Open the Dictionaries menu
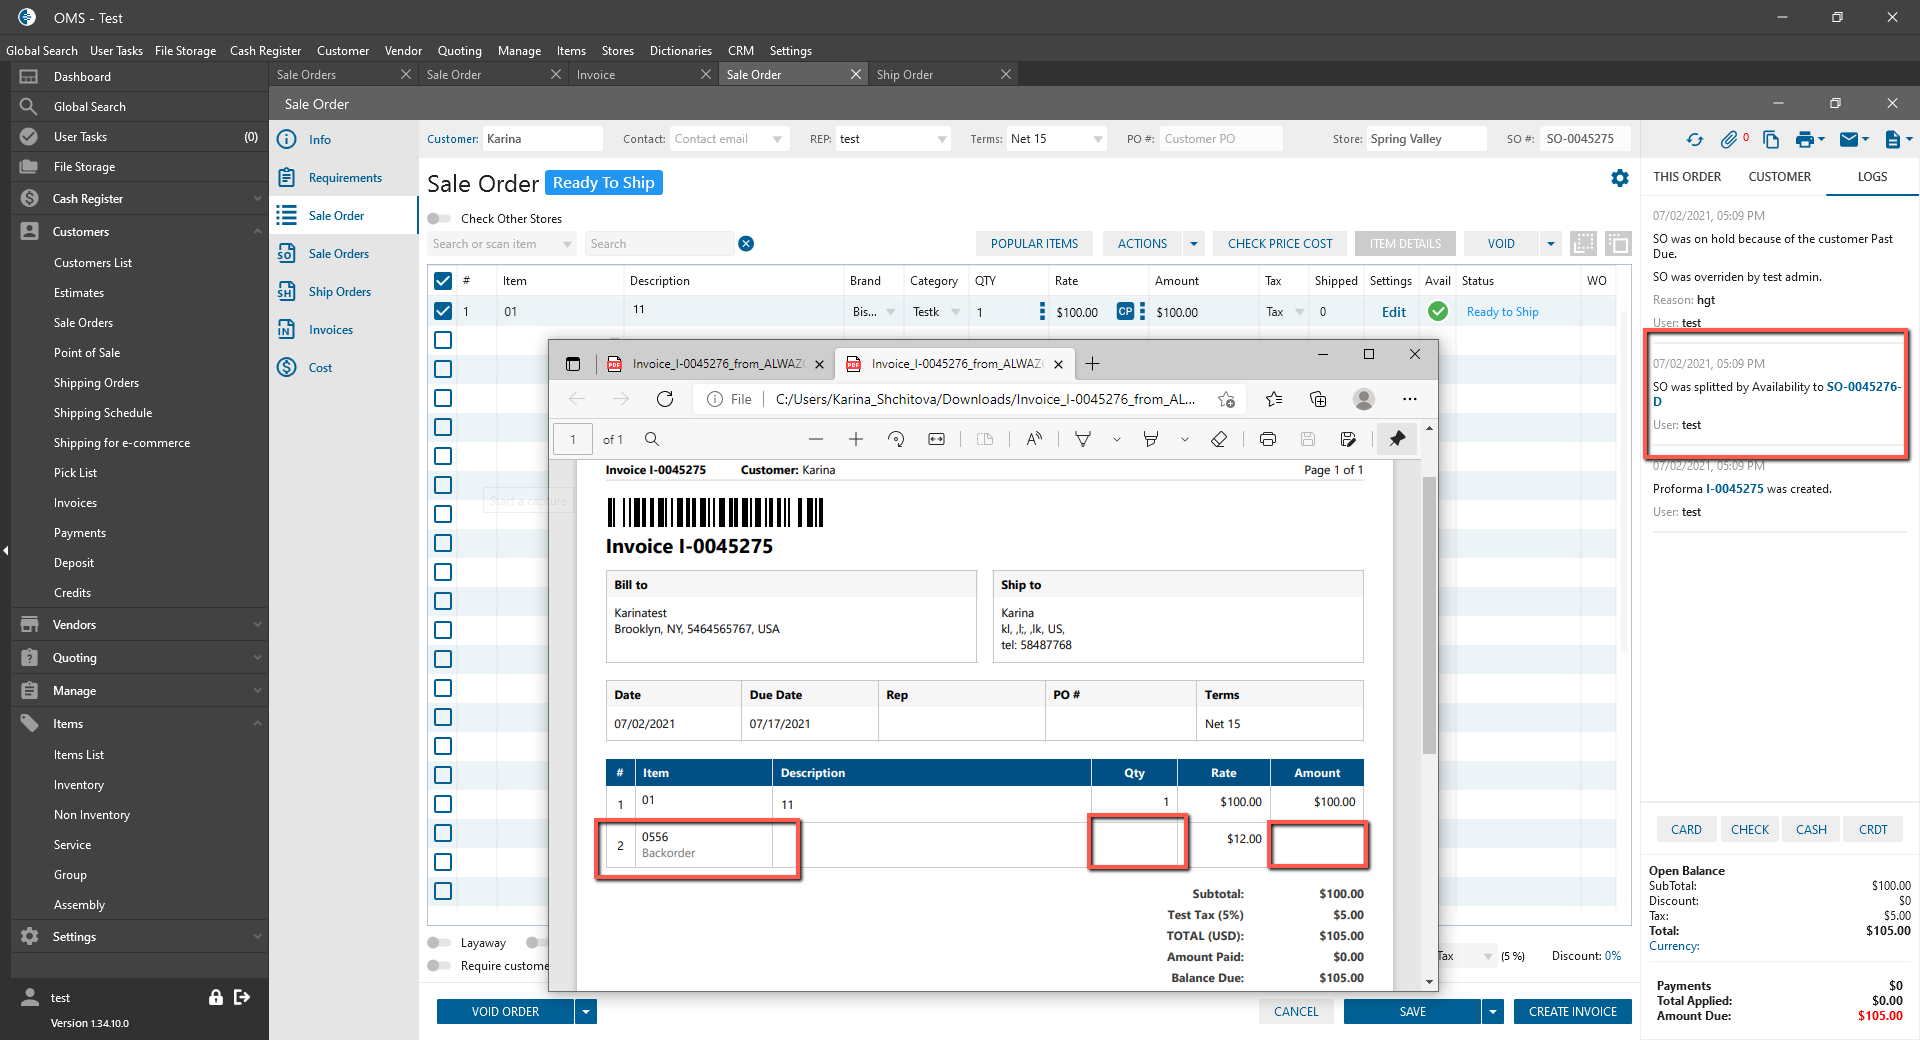The width and height of the screenshot is (1920, 1040). [x=680, y=51]
